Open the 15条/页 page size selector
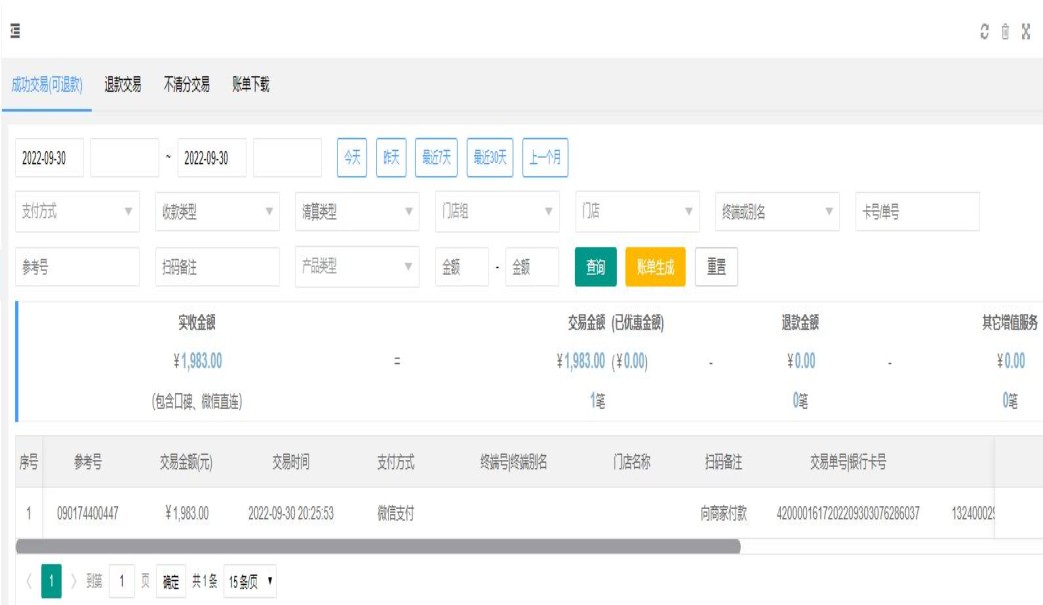The image size is (1043, 605). tap(250, 581)
